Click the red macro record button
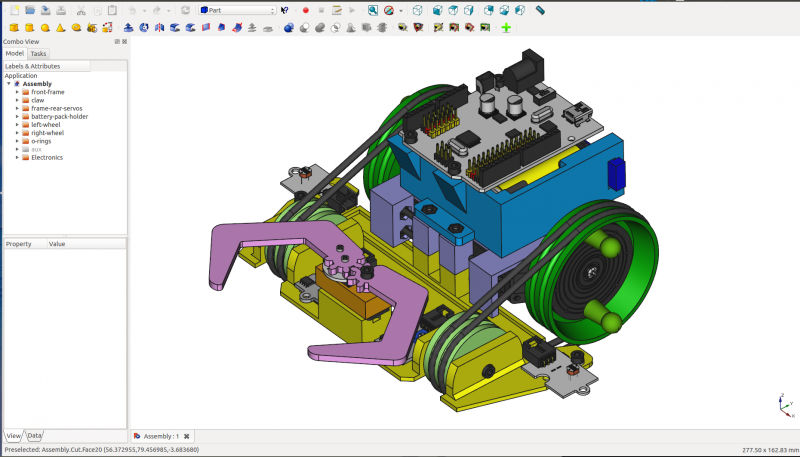Screen dimensions: 800x457 tap(306, 10)
